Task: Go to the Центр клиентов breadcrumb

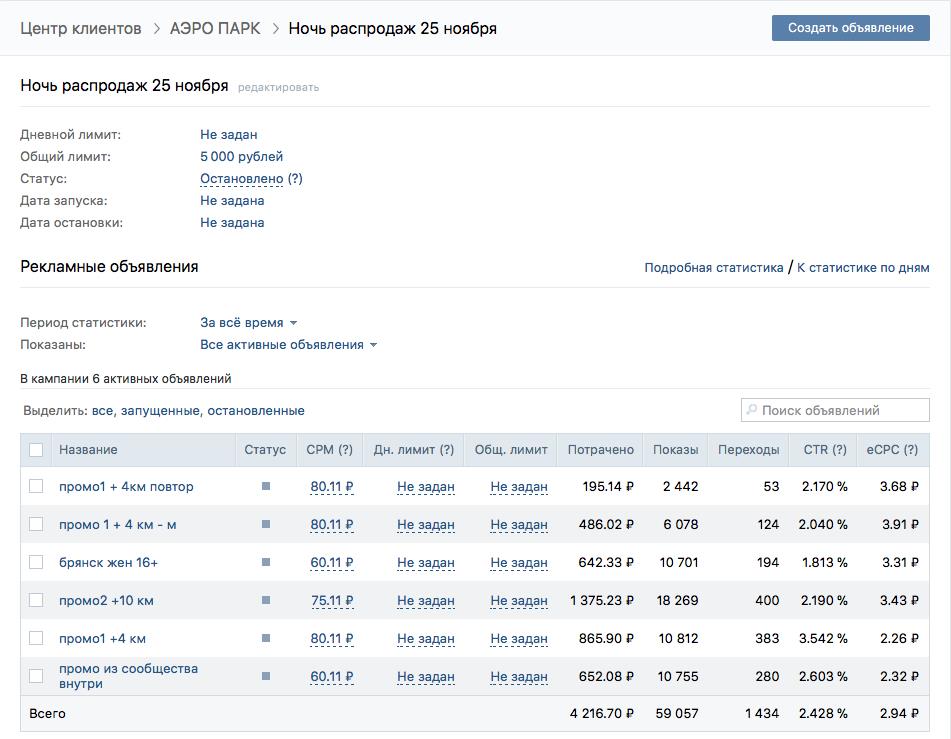Action: 81,28
